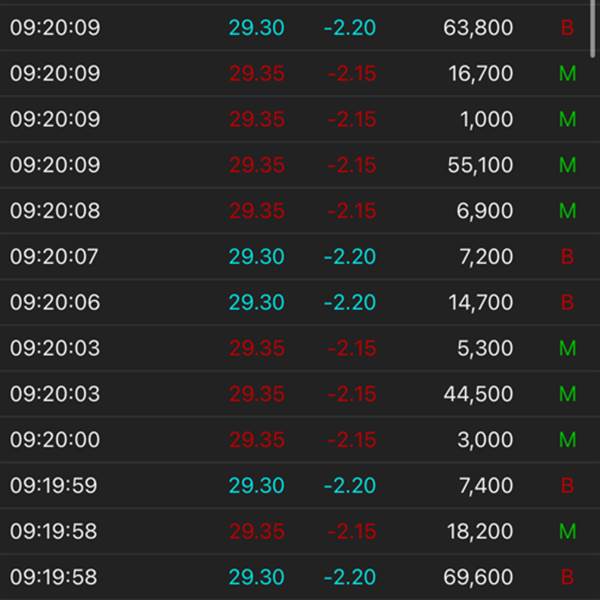
Task: Click the 09:20:08 timestamp
Action: point(55,211)
